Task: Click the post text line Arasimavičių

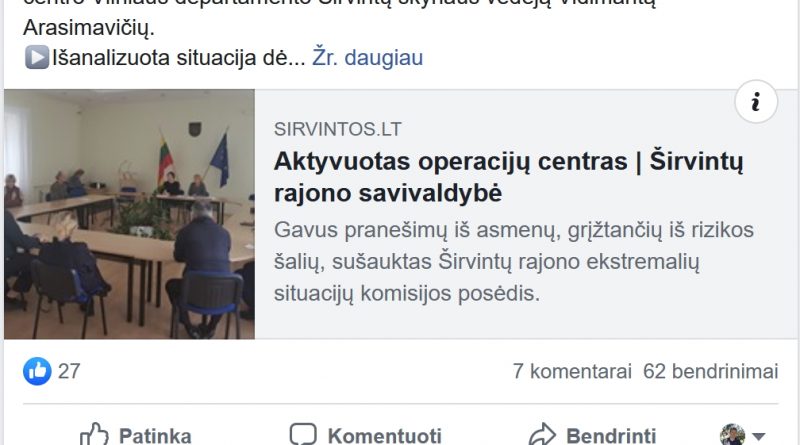Action: [89, 28]
